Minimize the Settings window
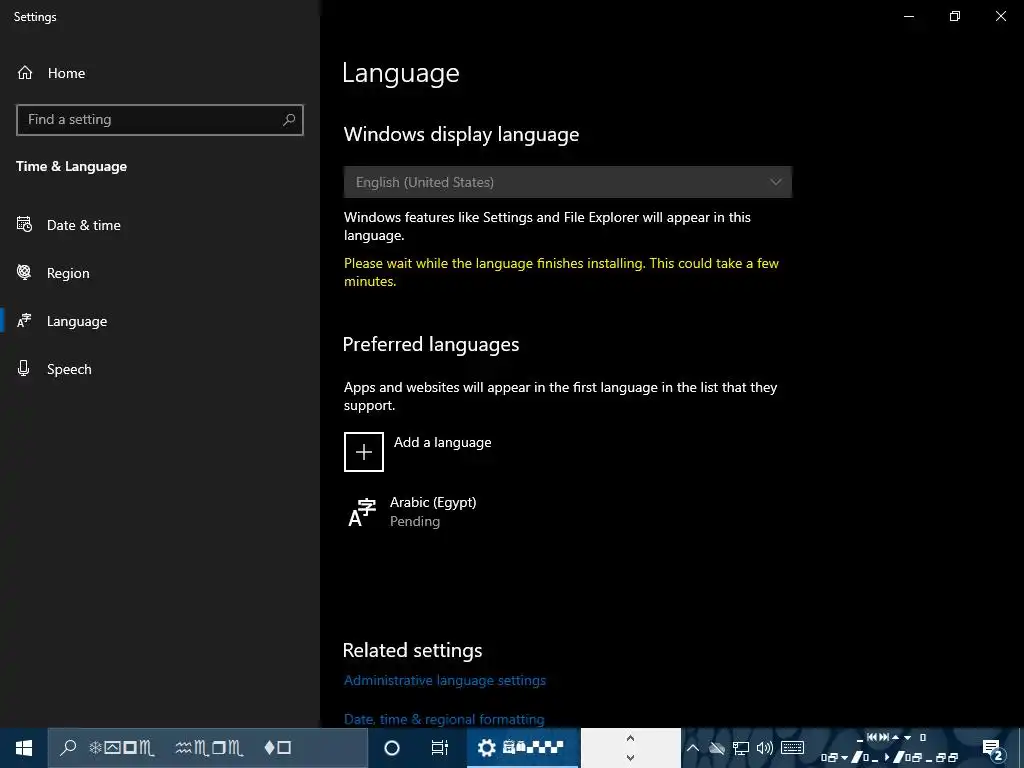Screen dimensions: 1024x768 (x=909, y=16)
